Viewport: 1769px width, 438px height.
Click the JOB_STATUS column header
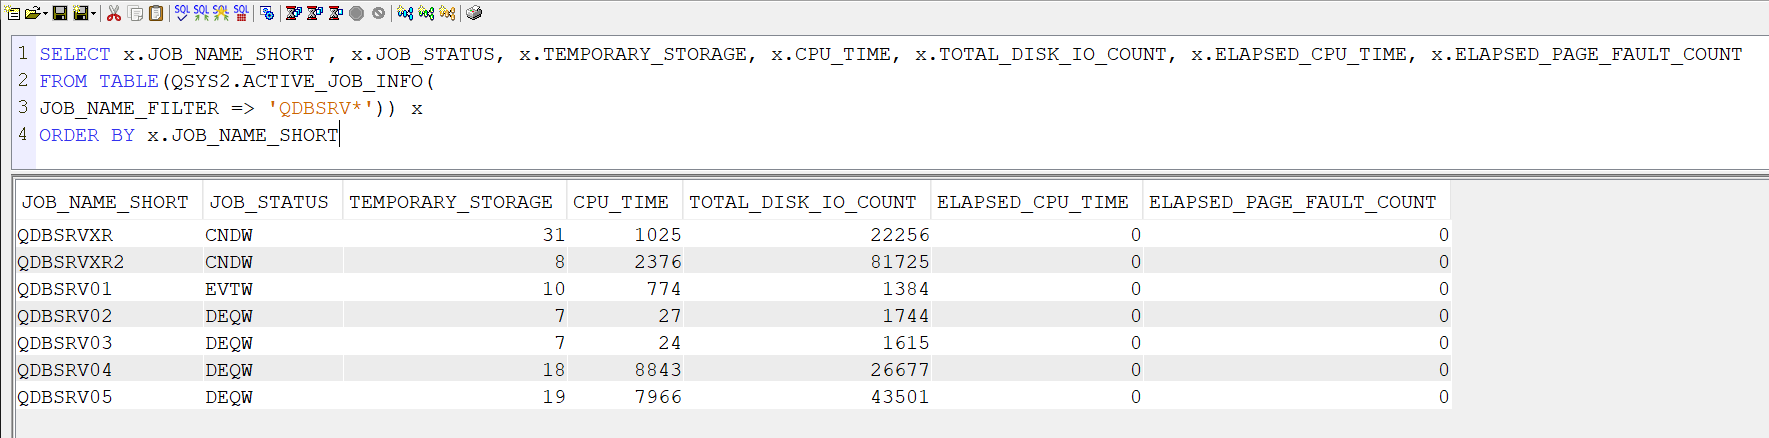point(268,202)
